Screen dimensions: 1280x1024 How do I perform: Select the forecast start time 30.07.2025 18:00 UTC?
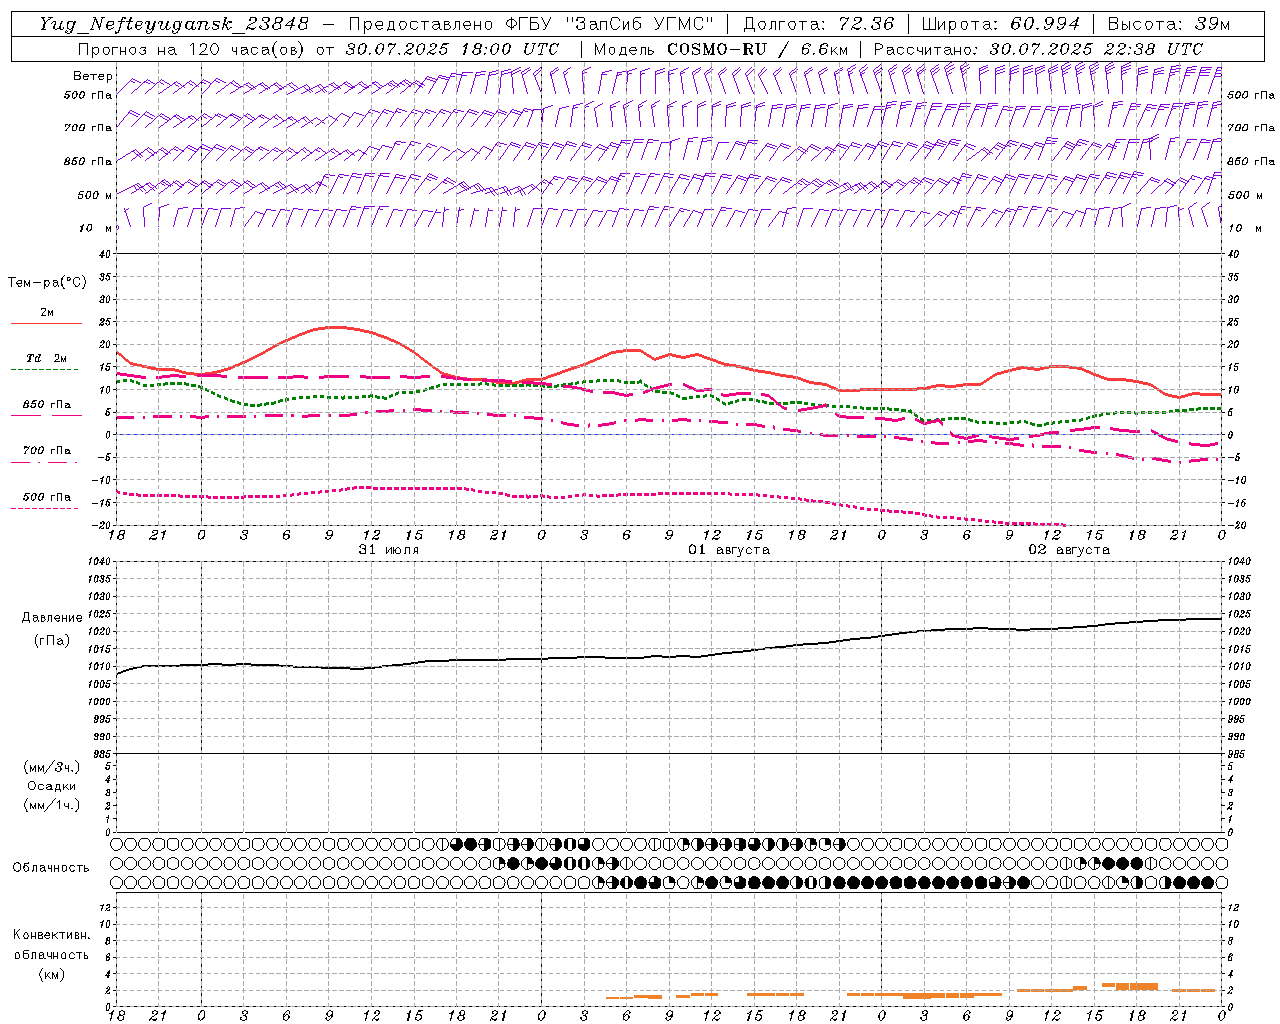(452, 49)
